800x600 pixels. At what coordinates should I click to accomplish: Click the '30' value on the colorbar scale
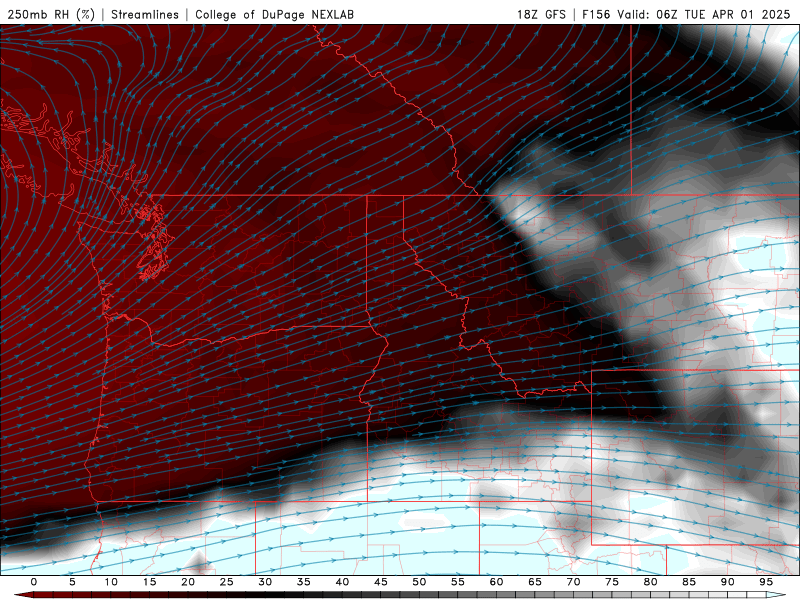click(265, 582)
